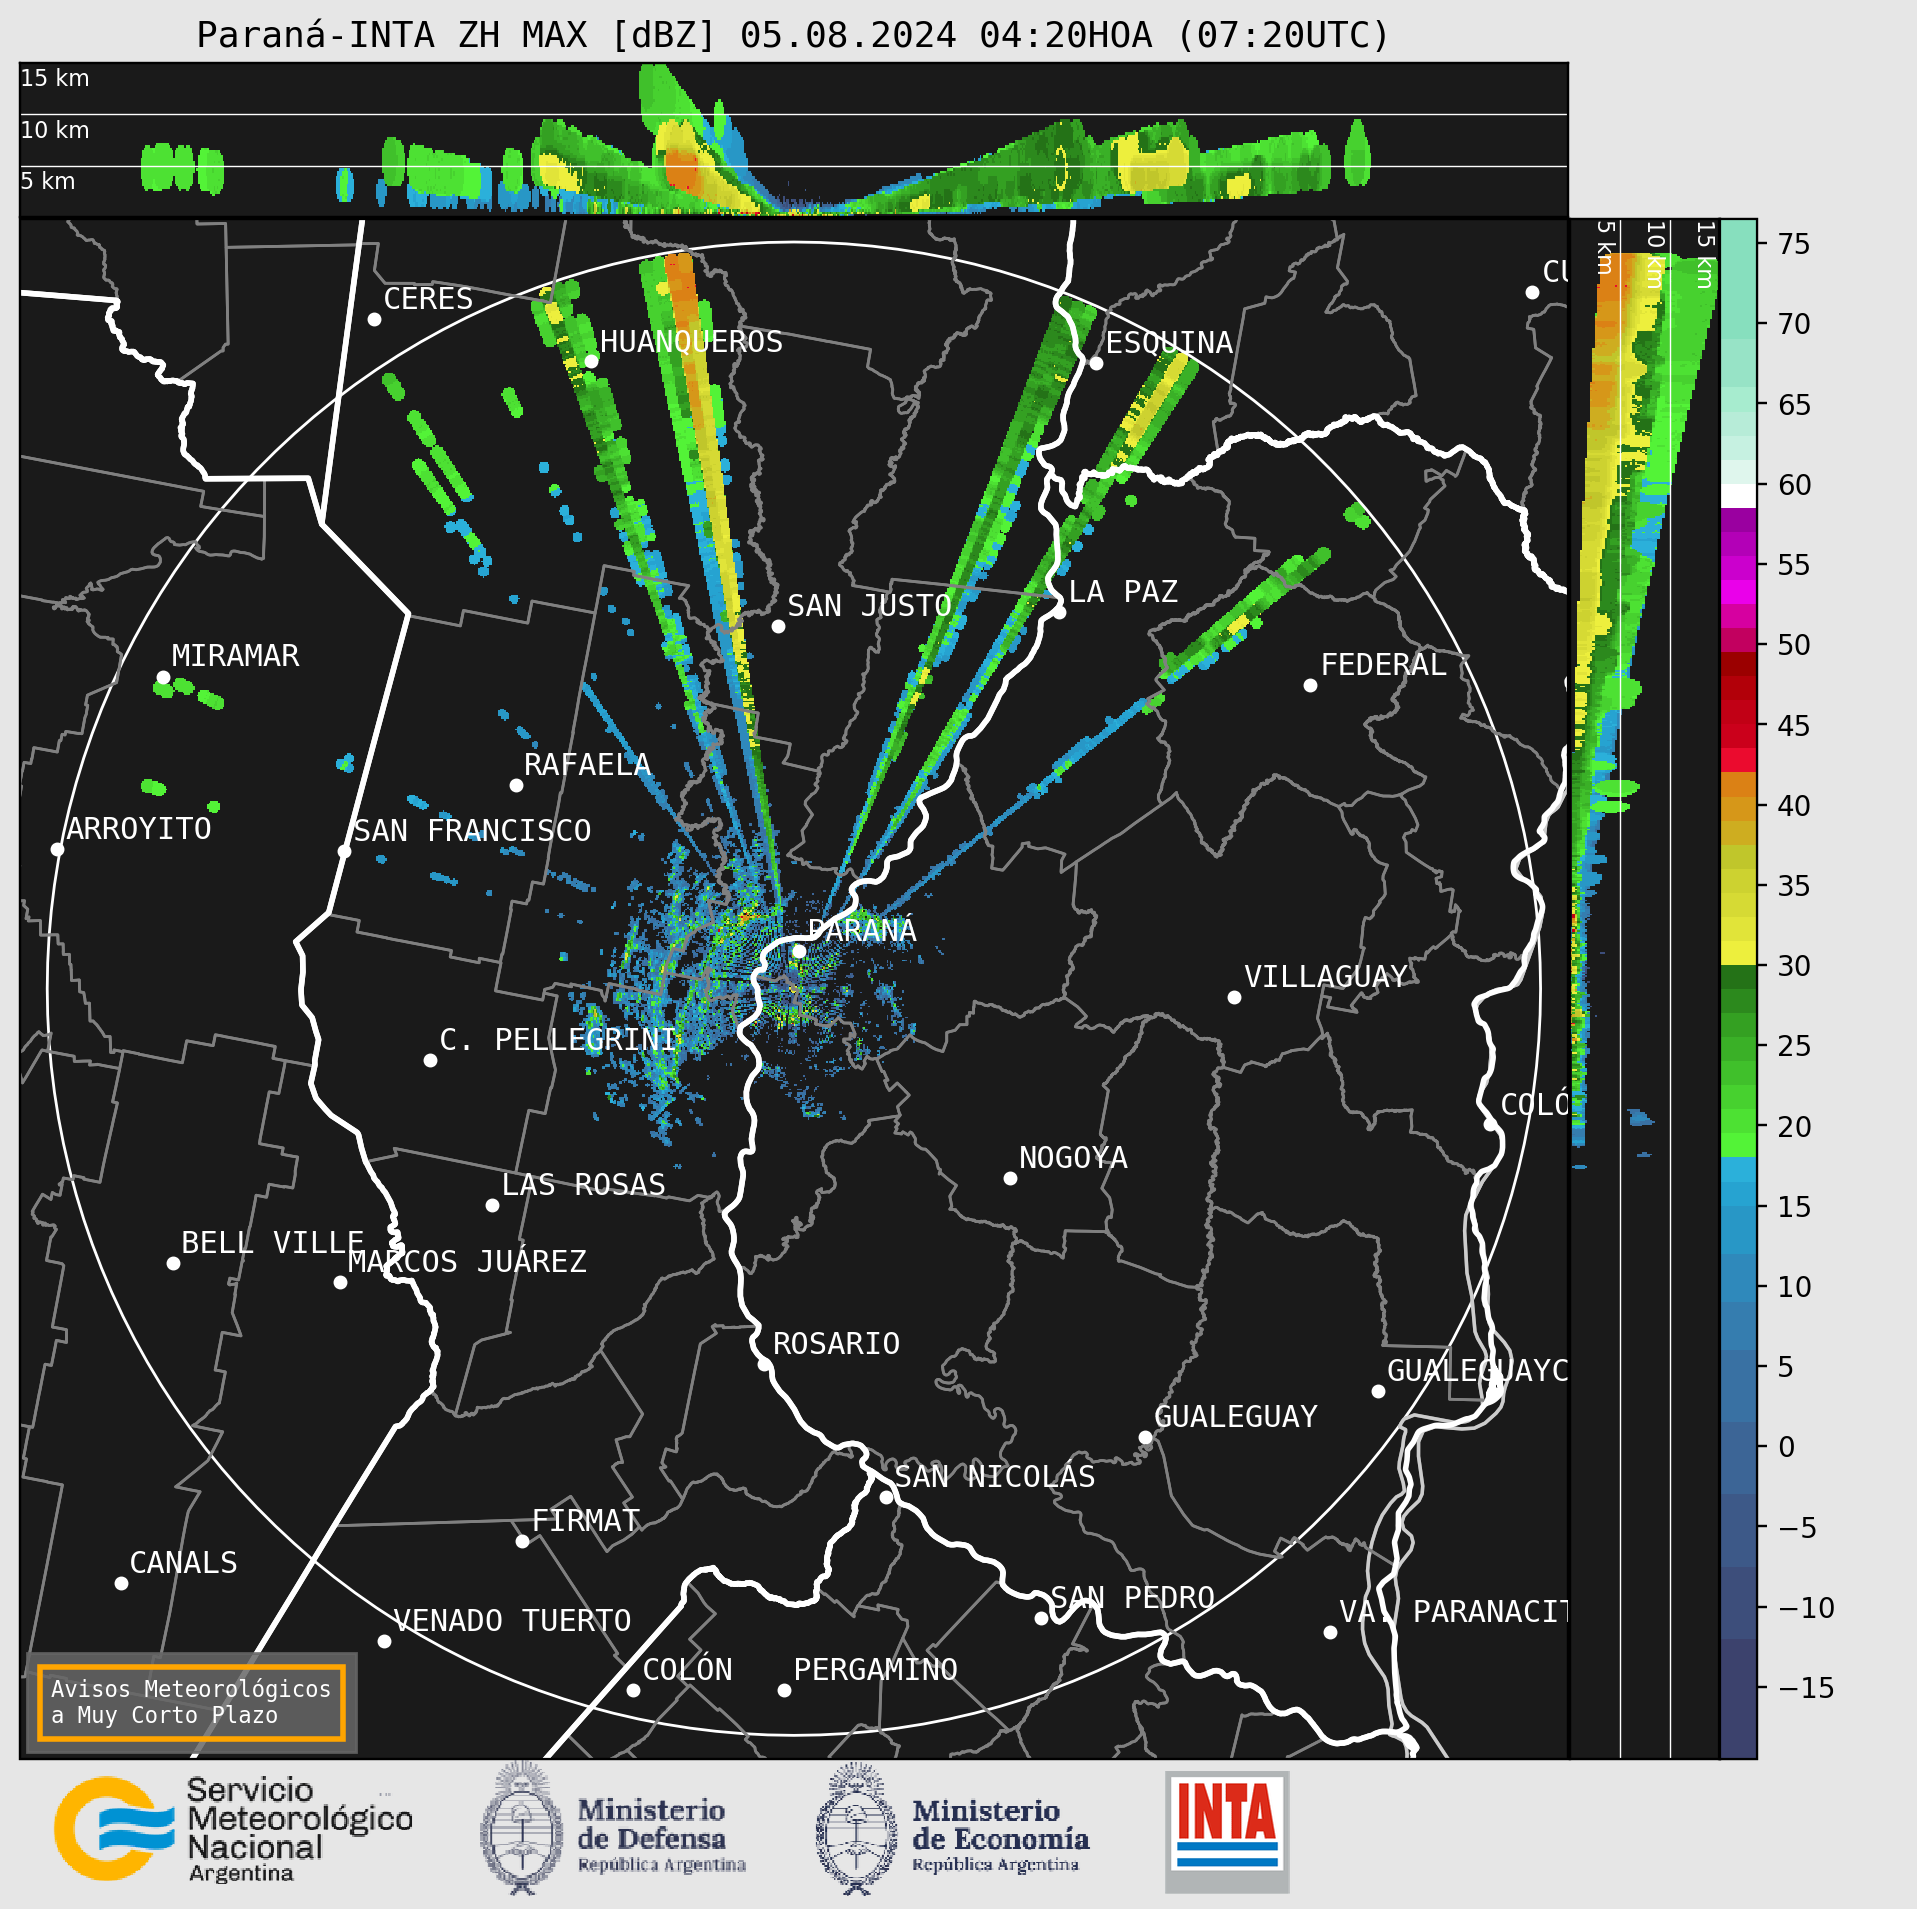The height and width of the screenshot is (1909, 1917).
Task: Click the HUANQUEROS city label
Action: tap(691, 342)
